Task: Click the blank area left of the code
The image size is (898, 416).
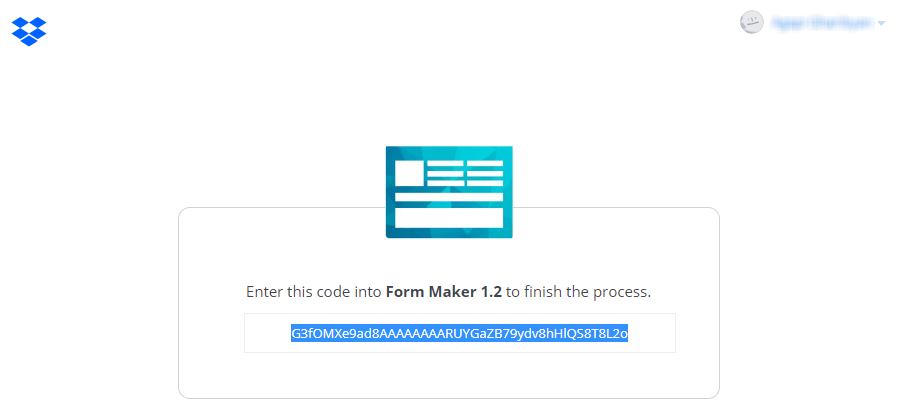Action: coord(267,333)
